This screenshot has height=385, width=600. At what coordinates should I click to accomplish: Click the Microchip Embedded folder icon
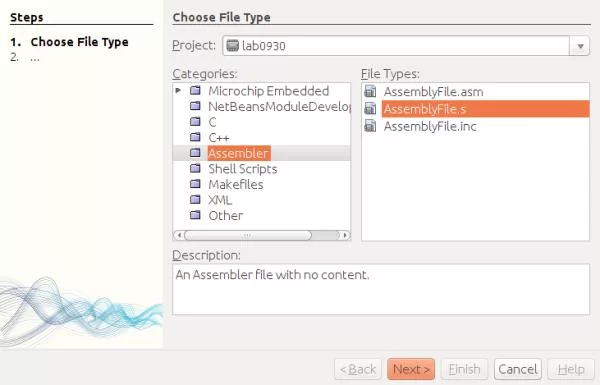coord(196,91)
